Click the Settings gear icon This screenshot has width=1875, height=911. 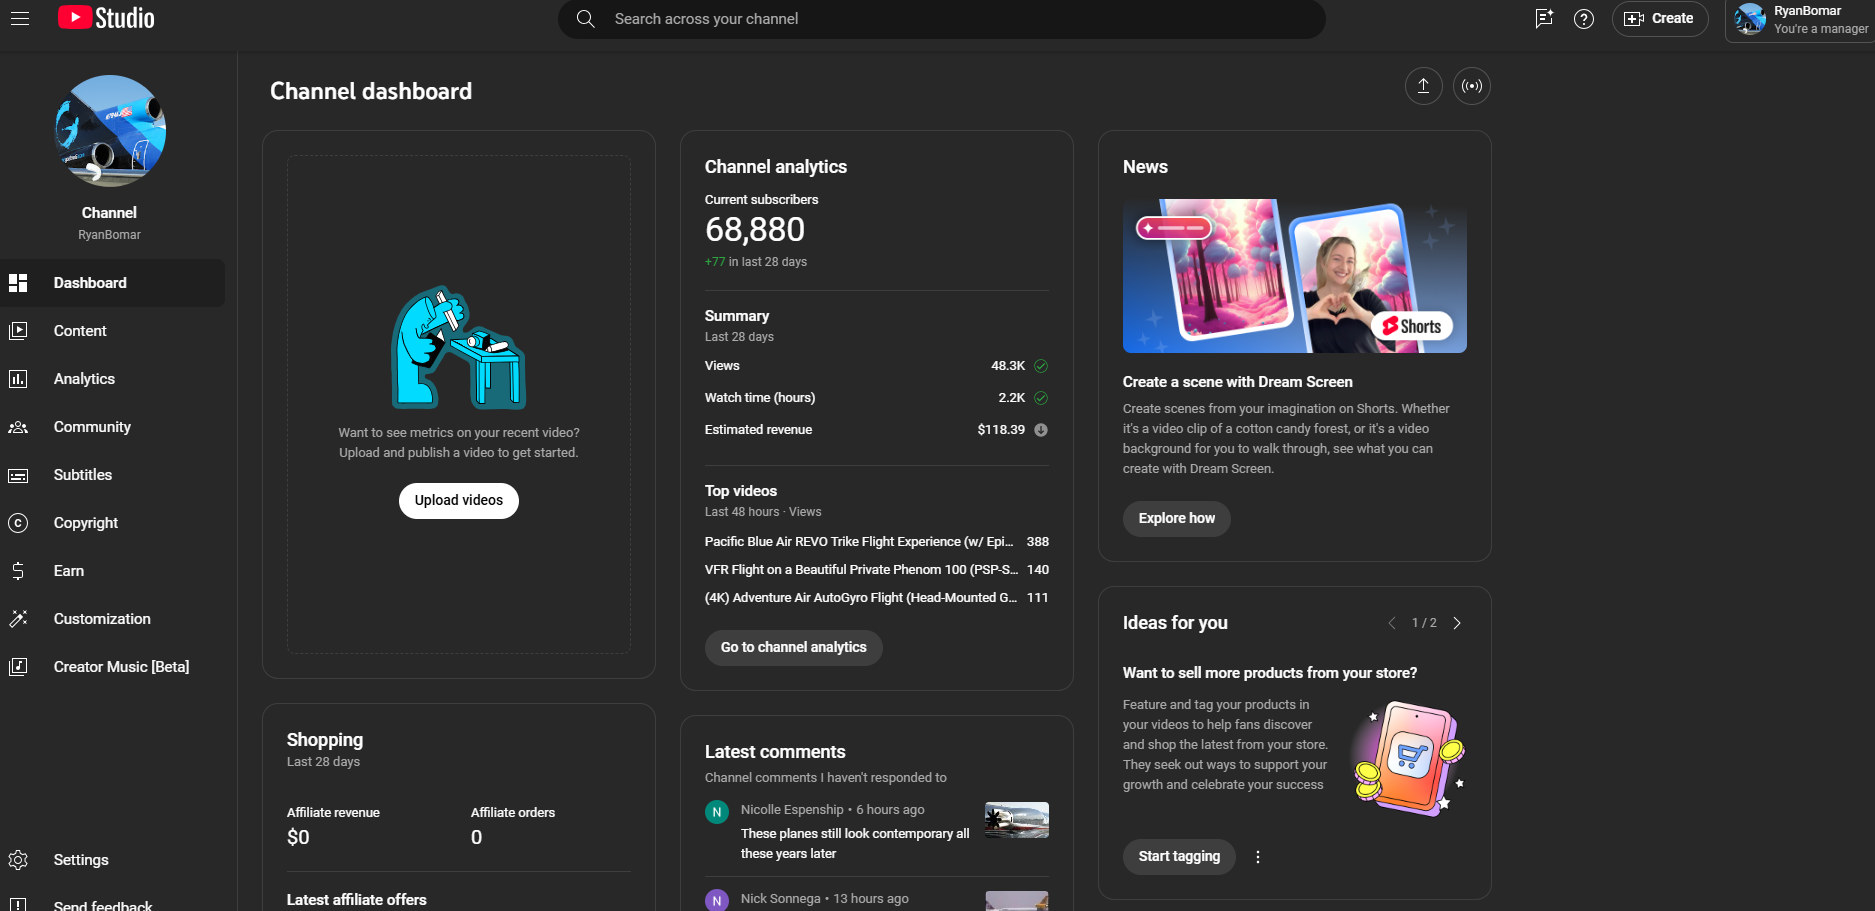(x=18, y=860)
